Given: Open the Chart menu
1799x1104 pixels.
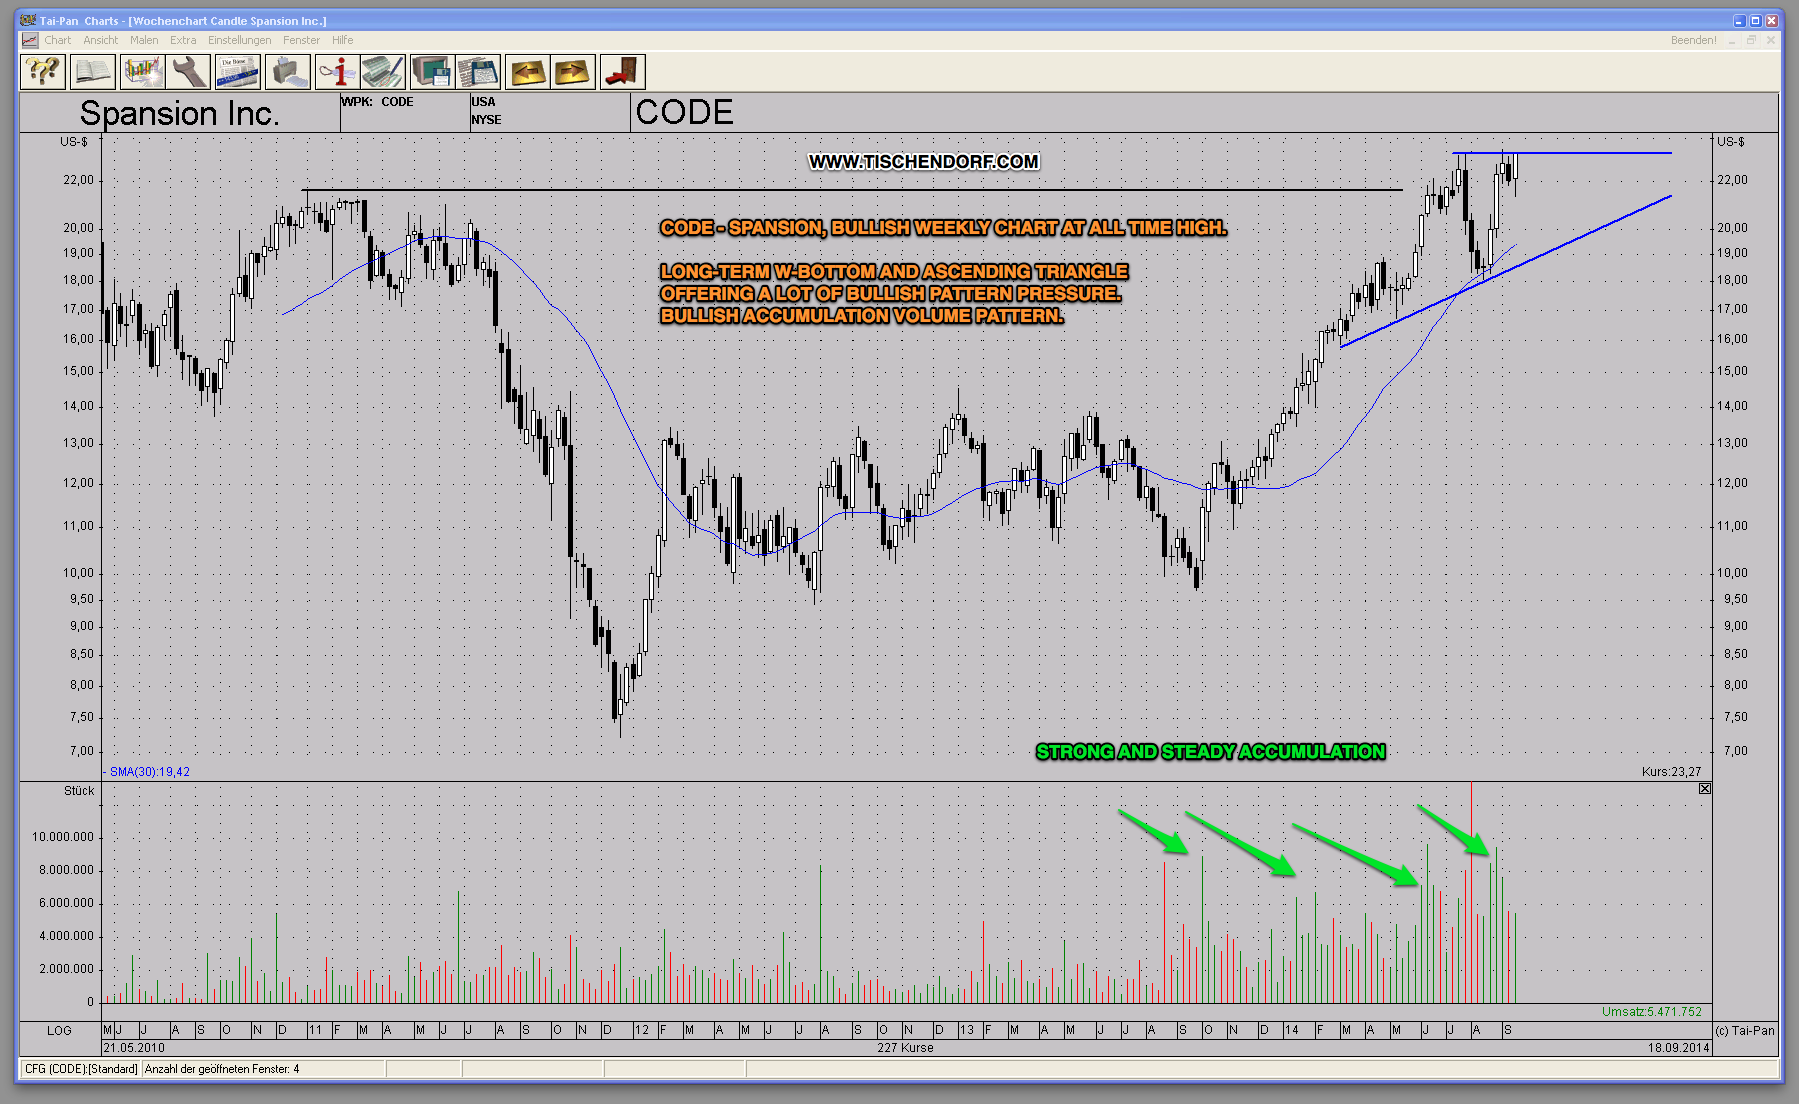Looking at the screenshot, I should pos(57,40).
